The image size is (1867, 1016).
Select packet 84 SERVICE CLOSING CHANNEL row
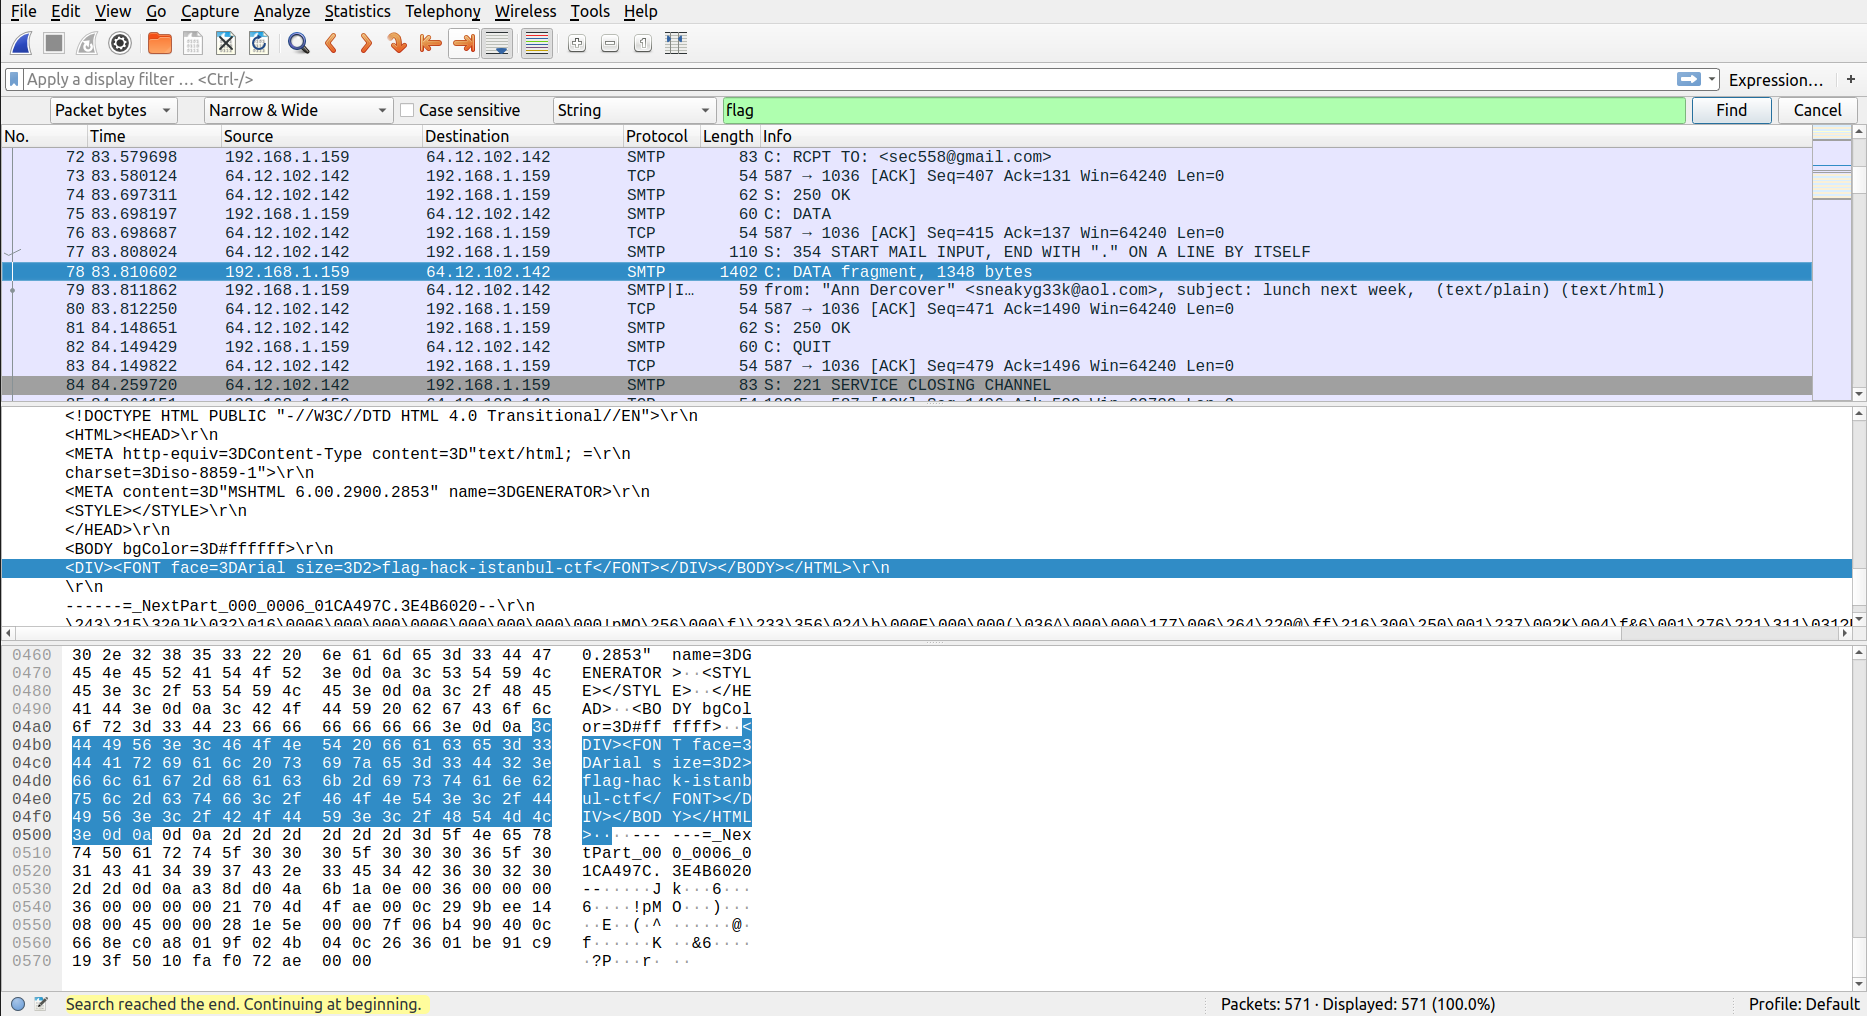907,385
